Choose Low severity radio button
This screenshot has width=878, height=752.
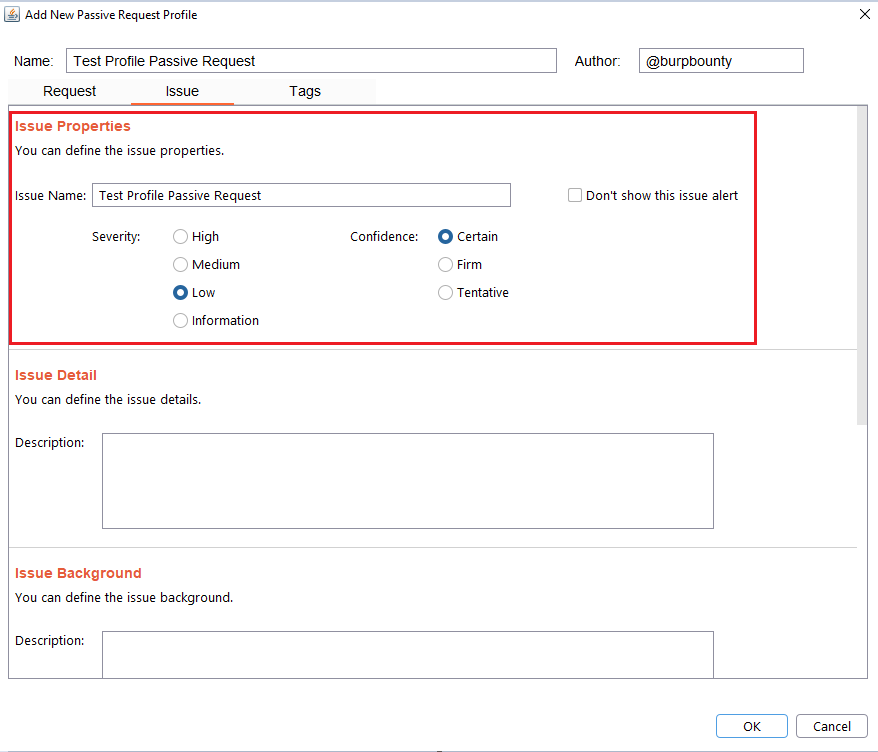coord(181,293)
